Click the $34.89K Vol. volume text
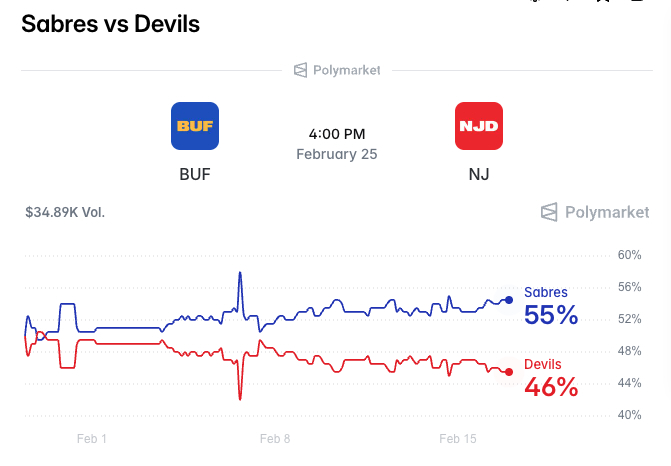Viewport: 671px width, 466px height. click(x=65, y=212)
